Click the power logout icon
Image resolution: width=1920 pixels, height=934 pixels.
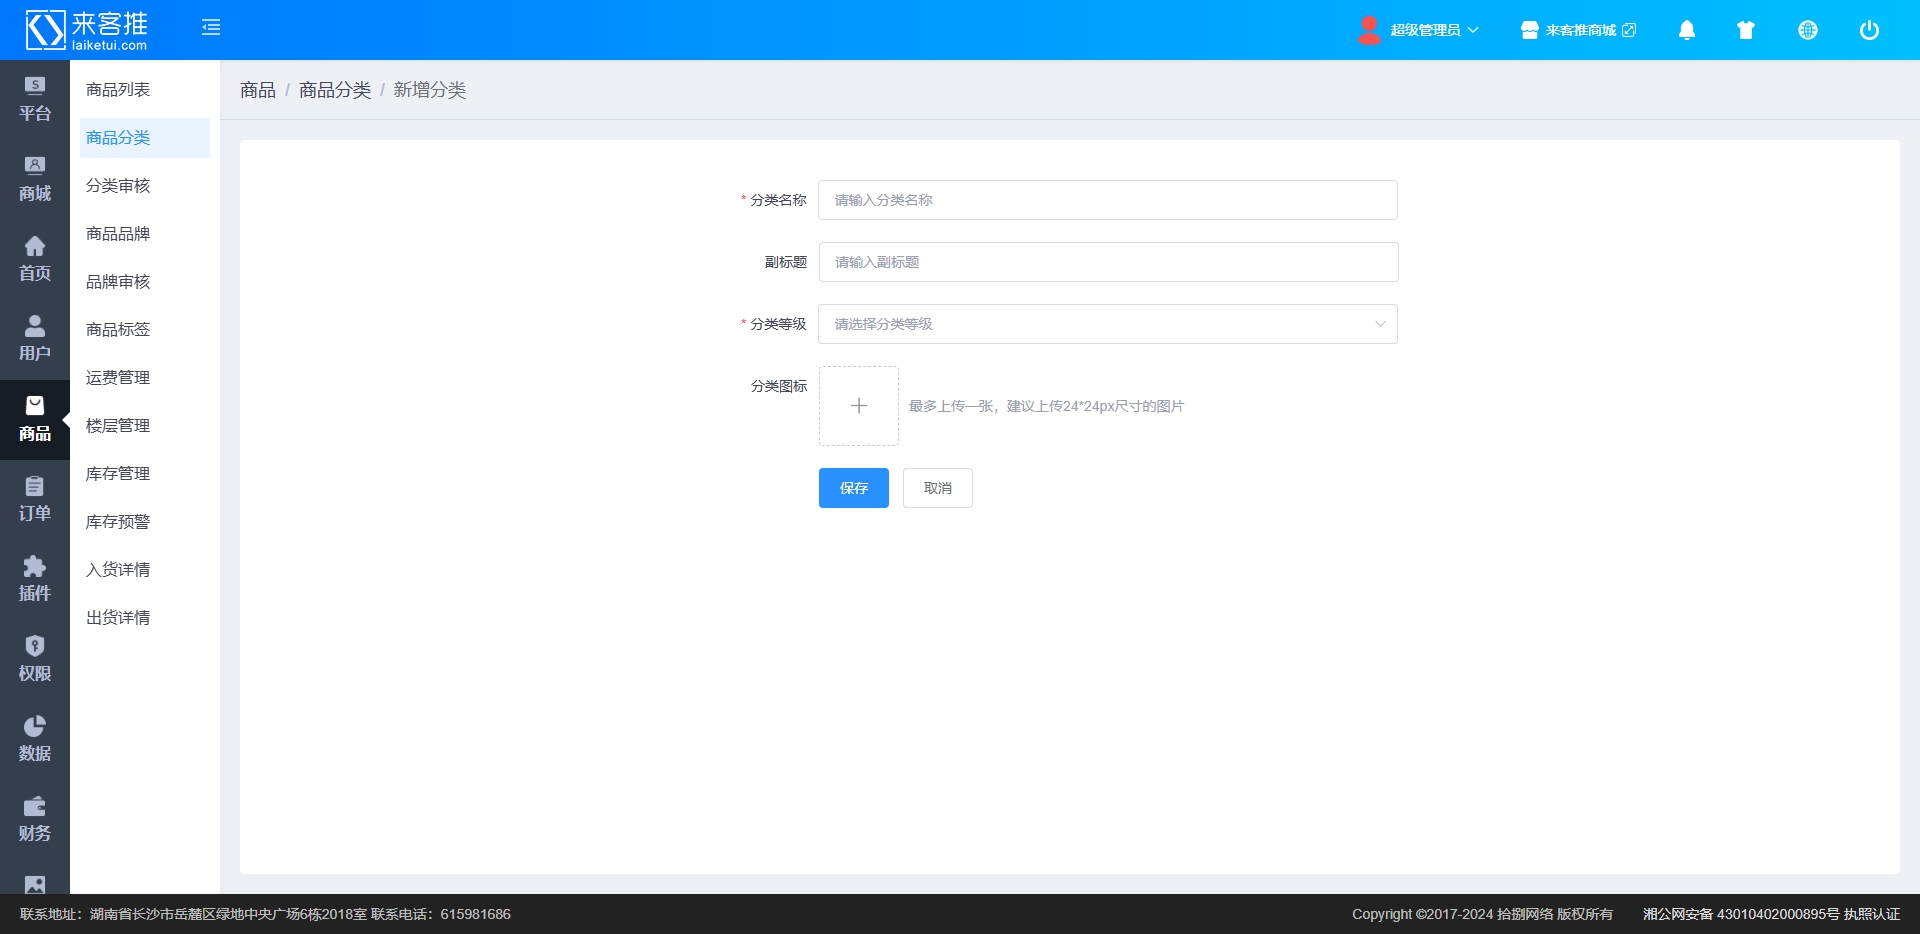click(1868, 30)
